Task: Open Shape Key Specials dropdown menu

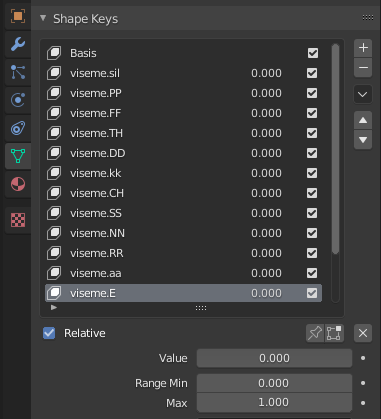Action: point(363,94)
